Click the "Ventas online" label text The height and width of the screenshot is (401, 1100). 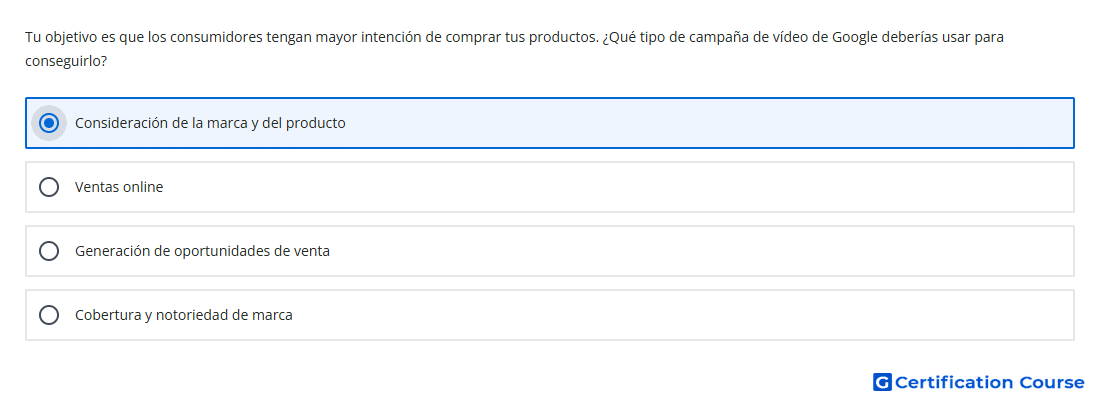point(119,187)
